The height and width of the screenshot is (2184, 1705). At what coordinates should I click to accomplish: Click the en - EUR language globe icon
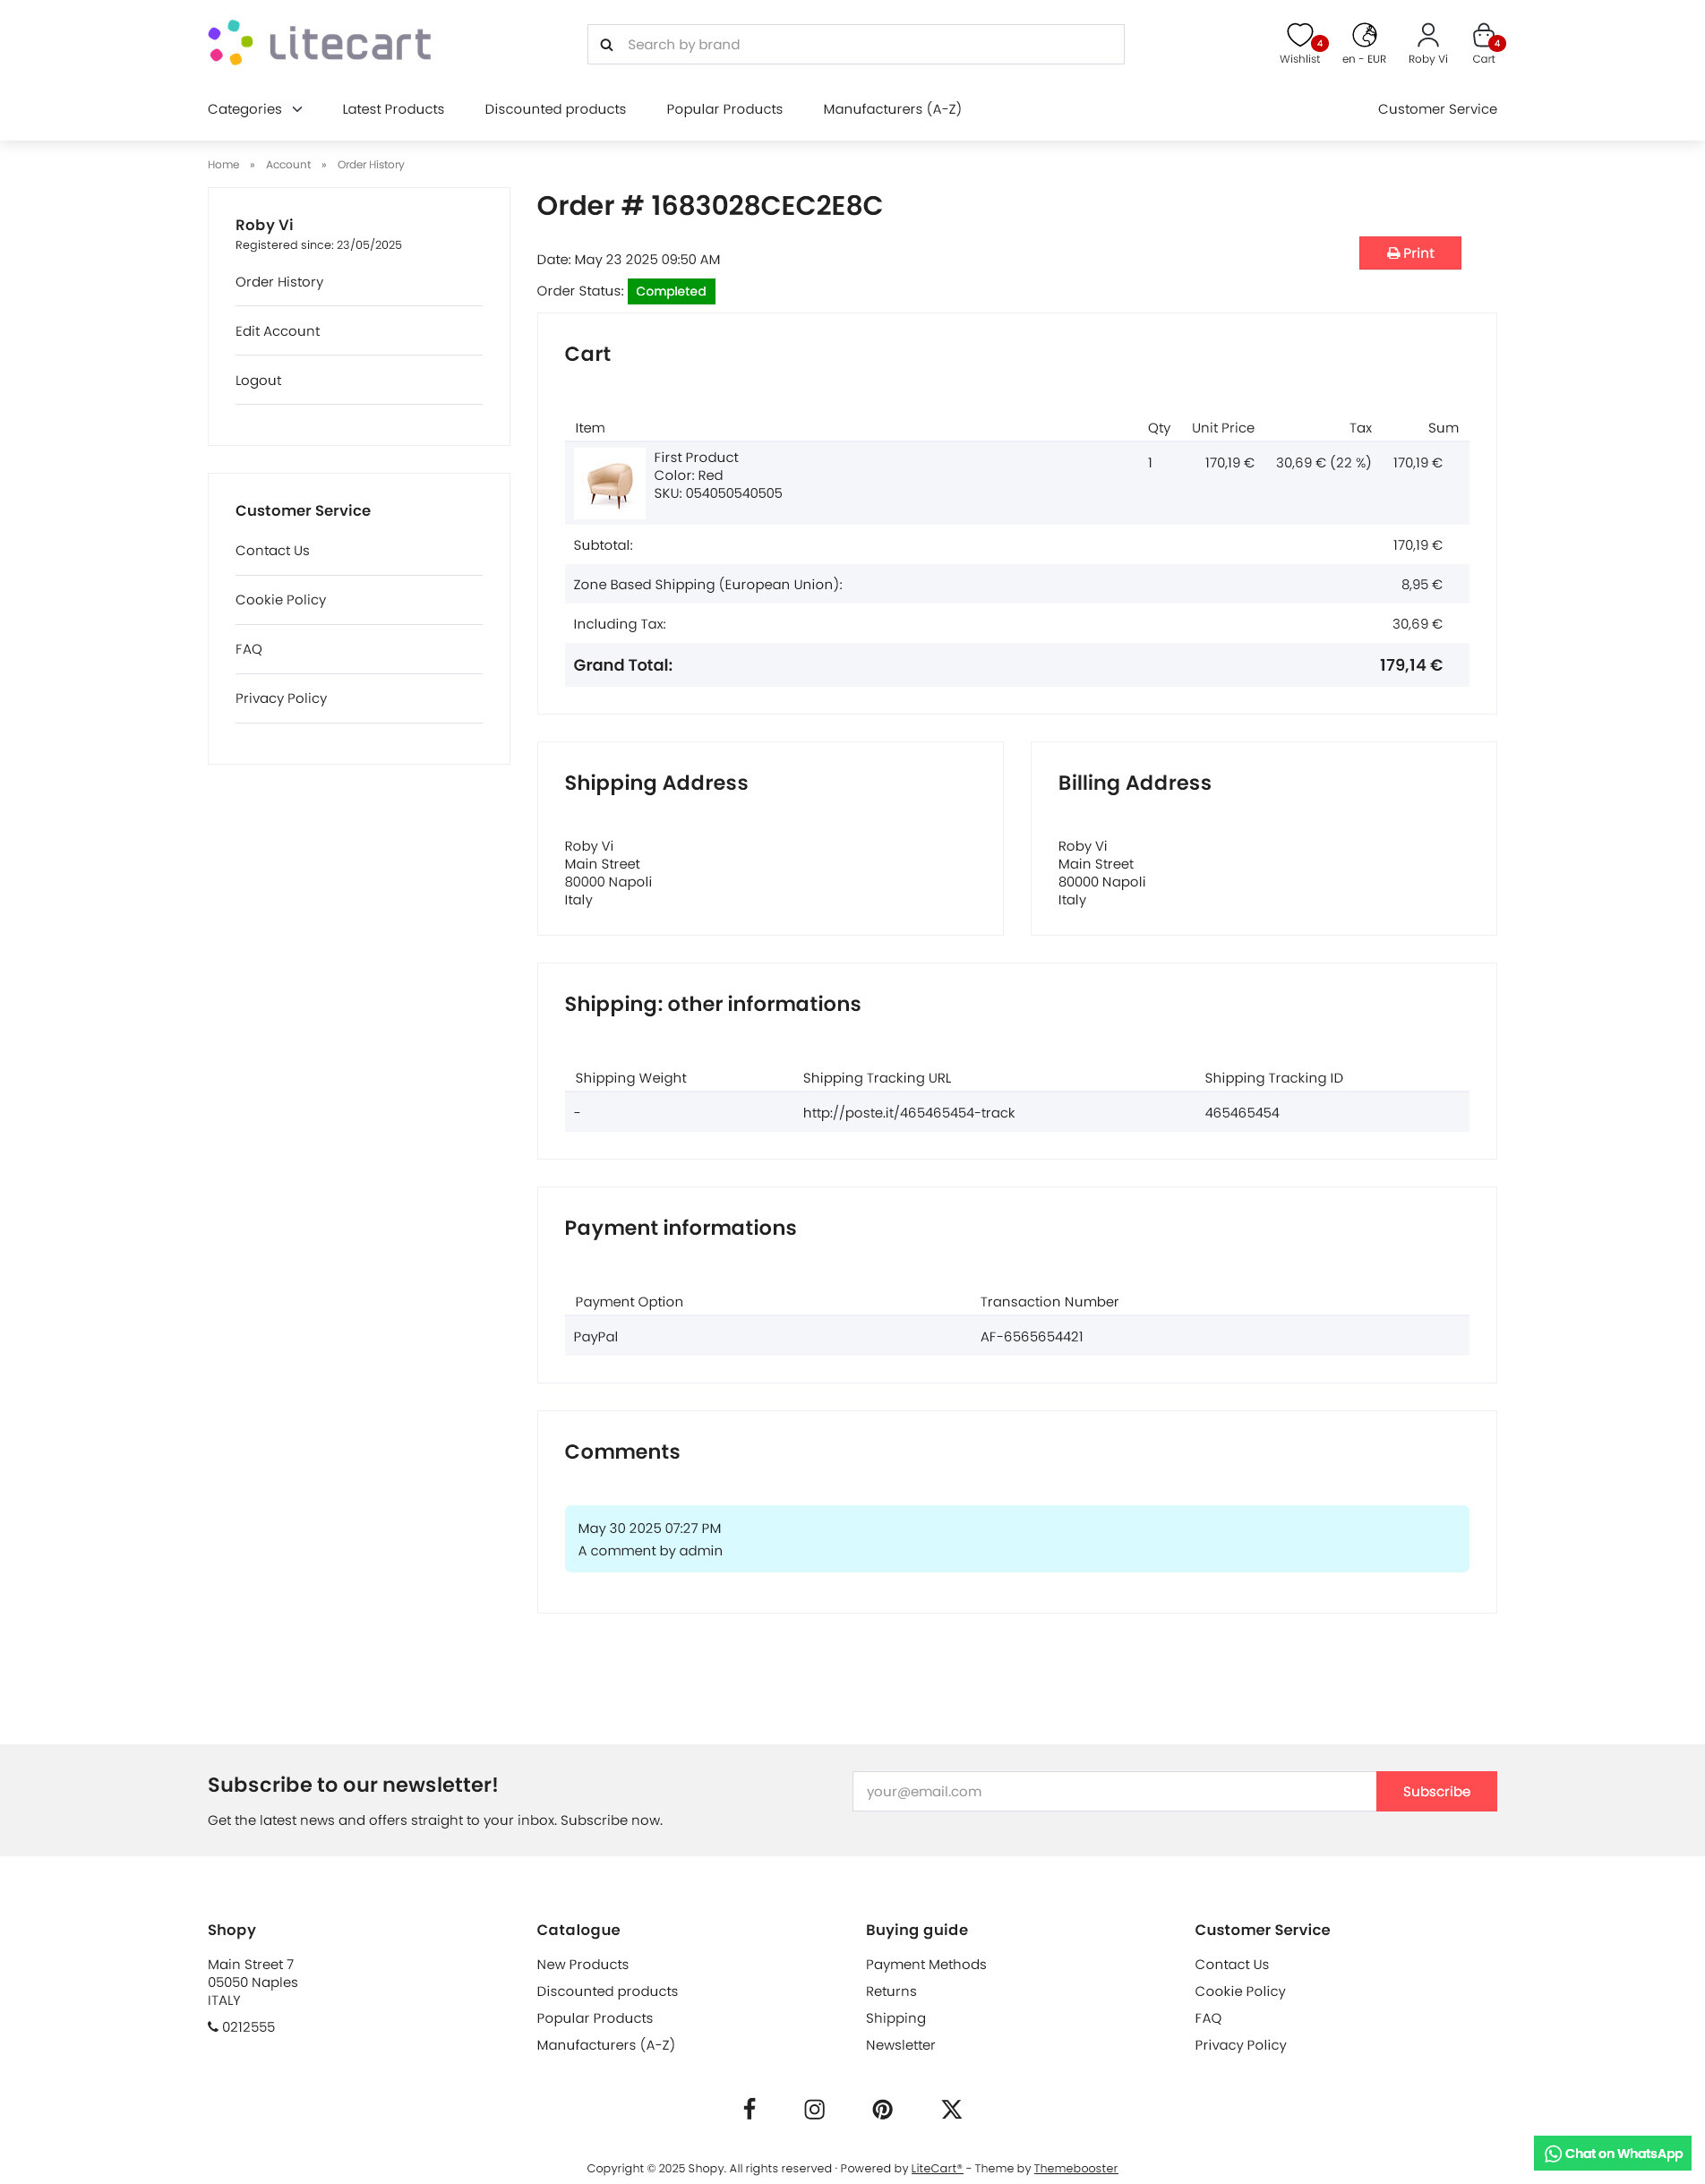pyautogui.click(x=1363, y=37)
